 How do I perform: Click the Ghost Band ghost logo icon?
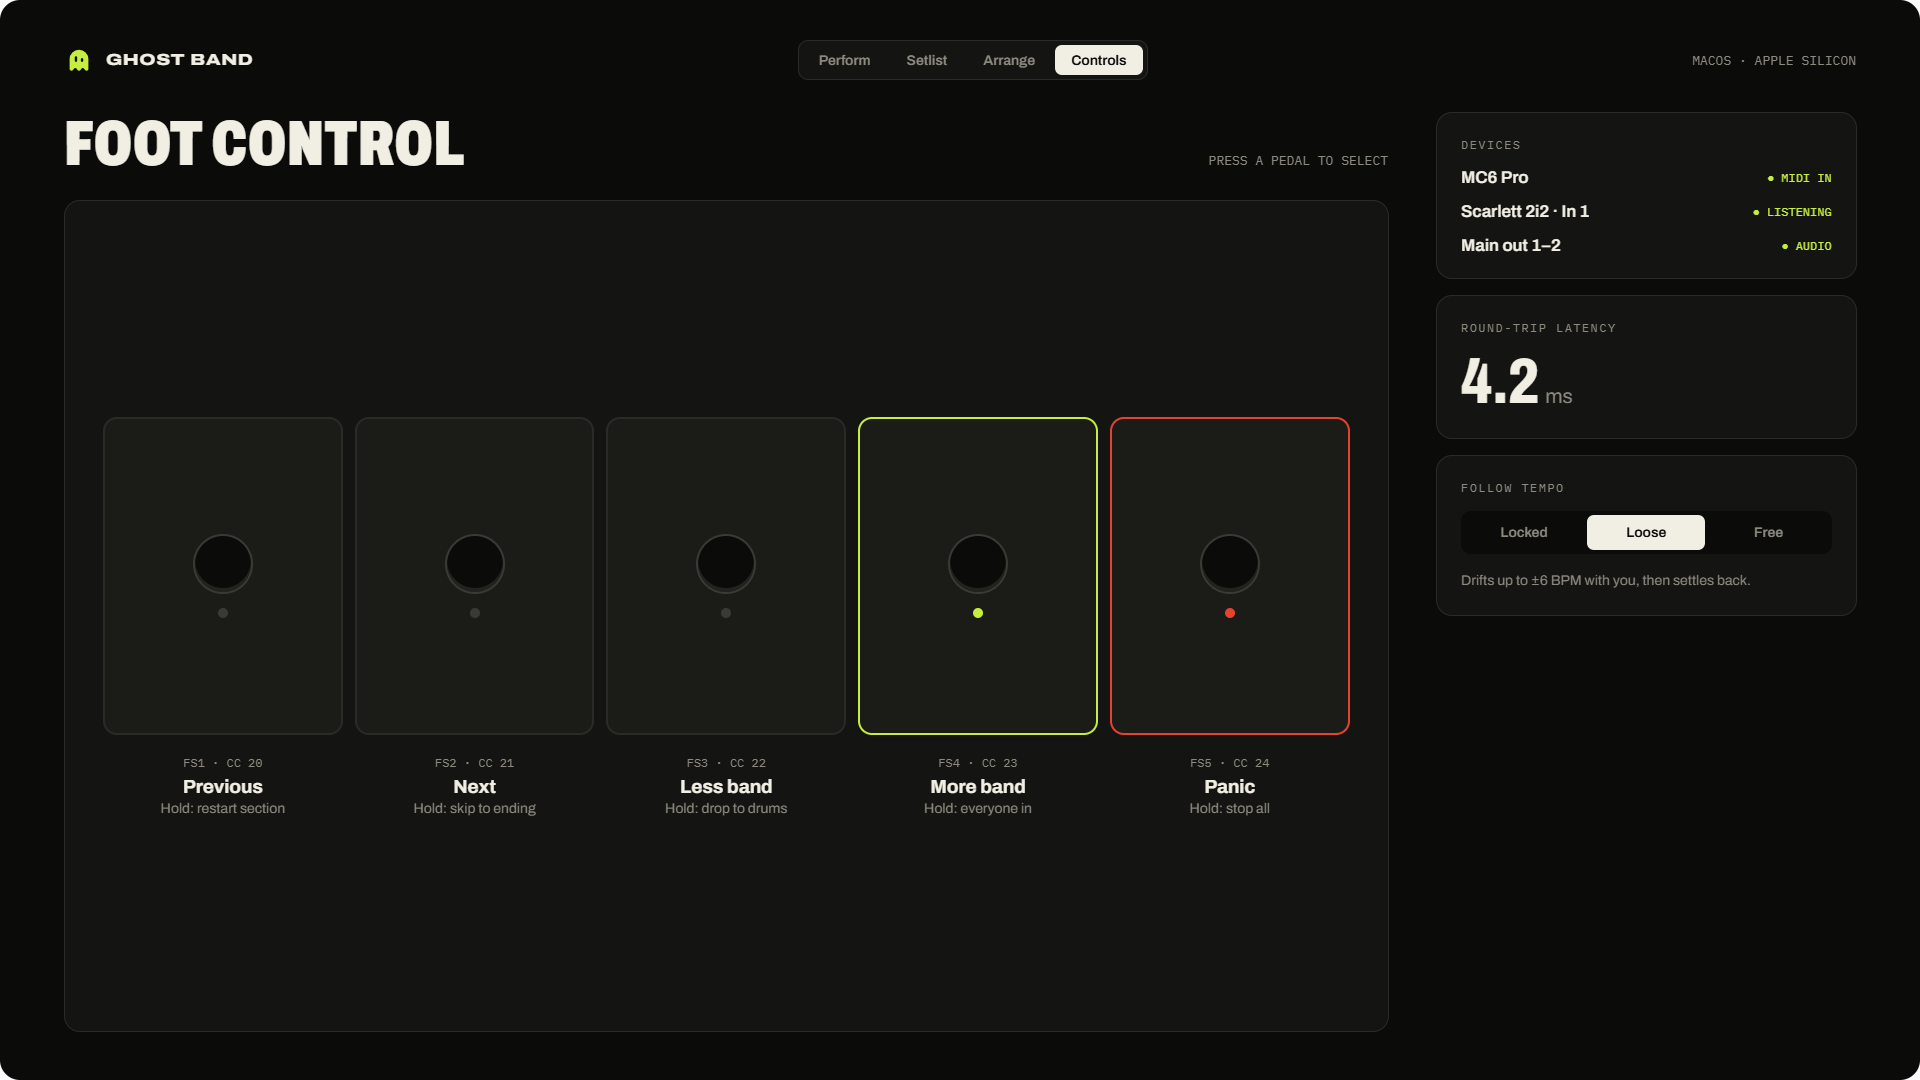tap(79, 60)
